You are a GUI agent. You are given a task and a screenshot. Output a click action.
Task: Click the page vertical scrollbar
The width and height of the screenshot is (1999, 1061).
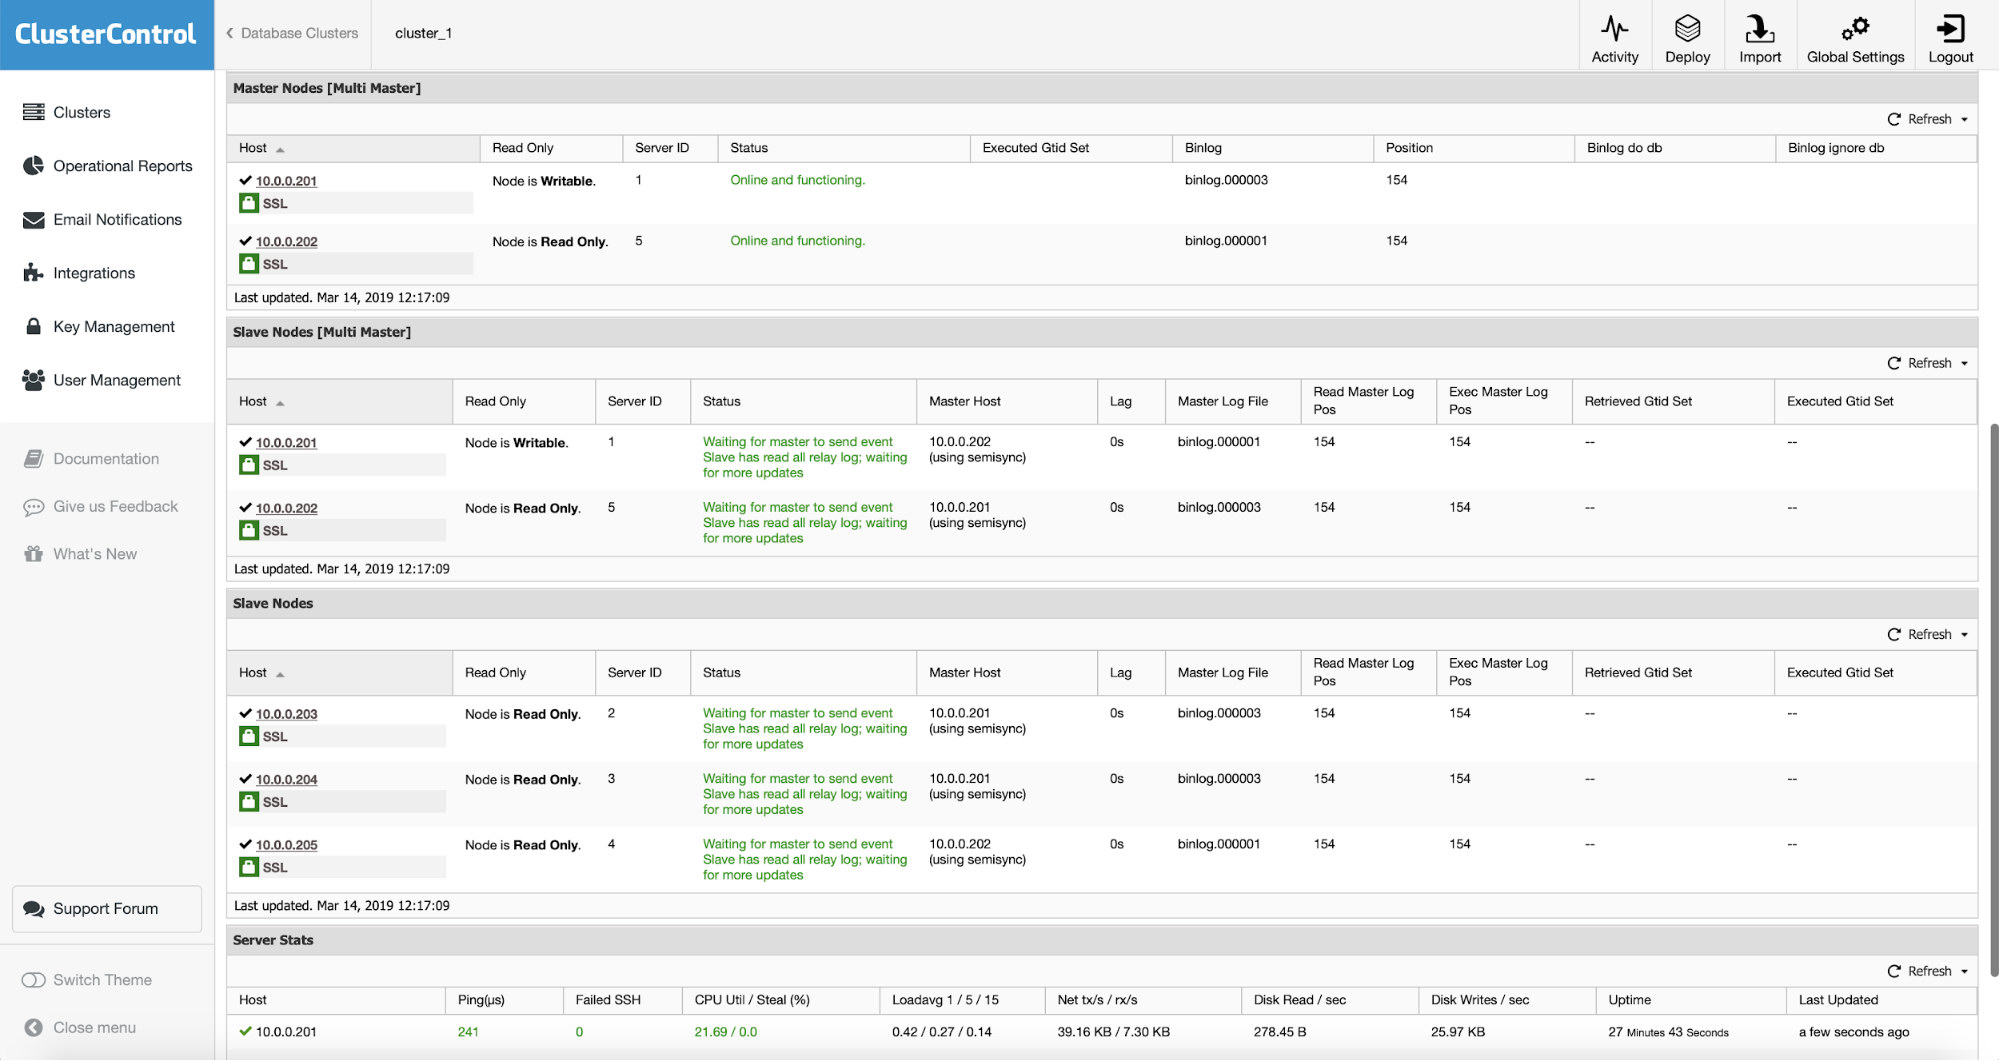point(1993,700)
